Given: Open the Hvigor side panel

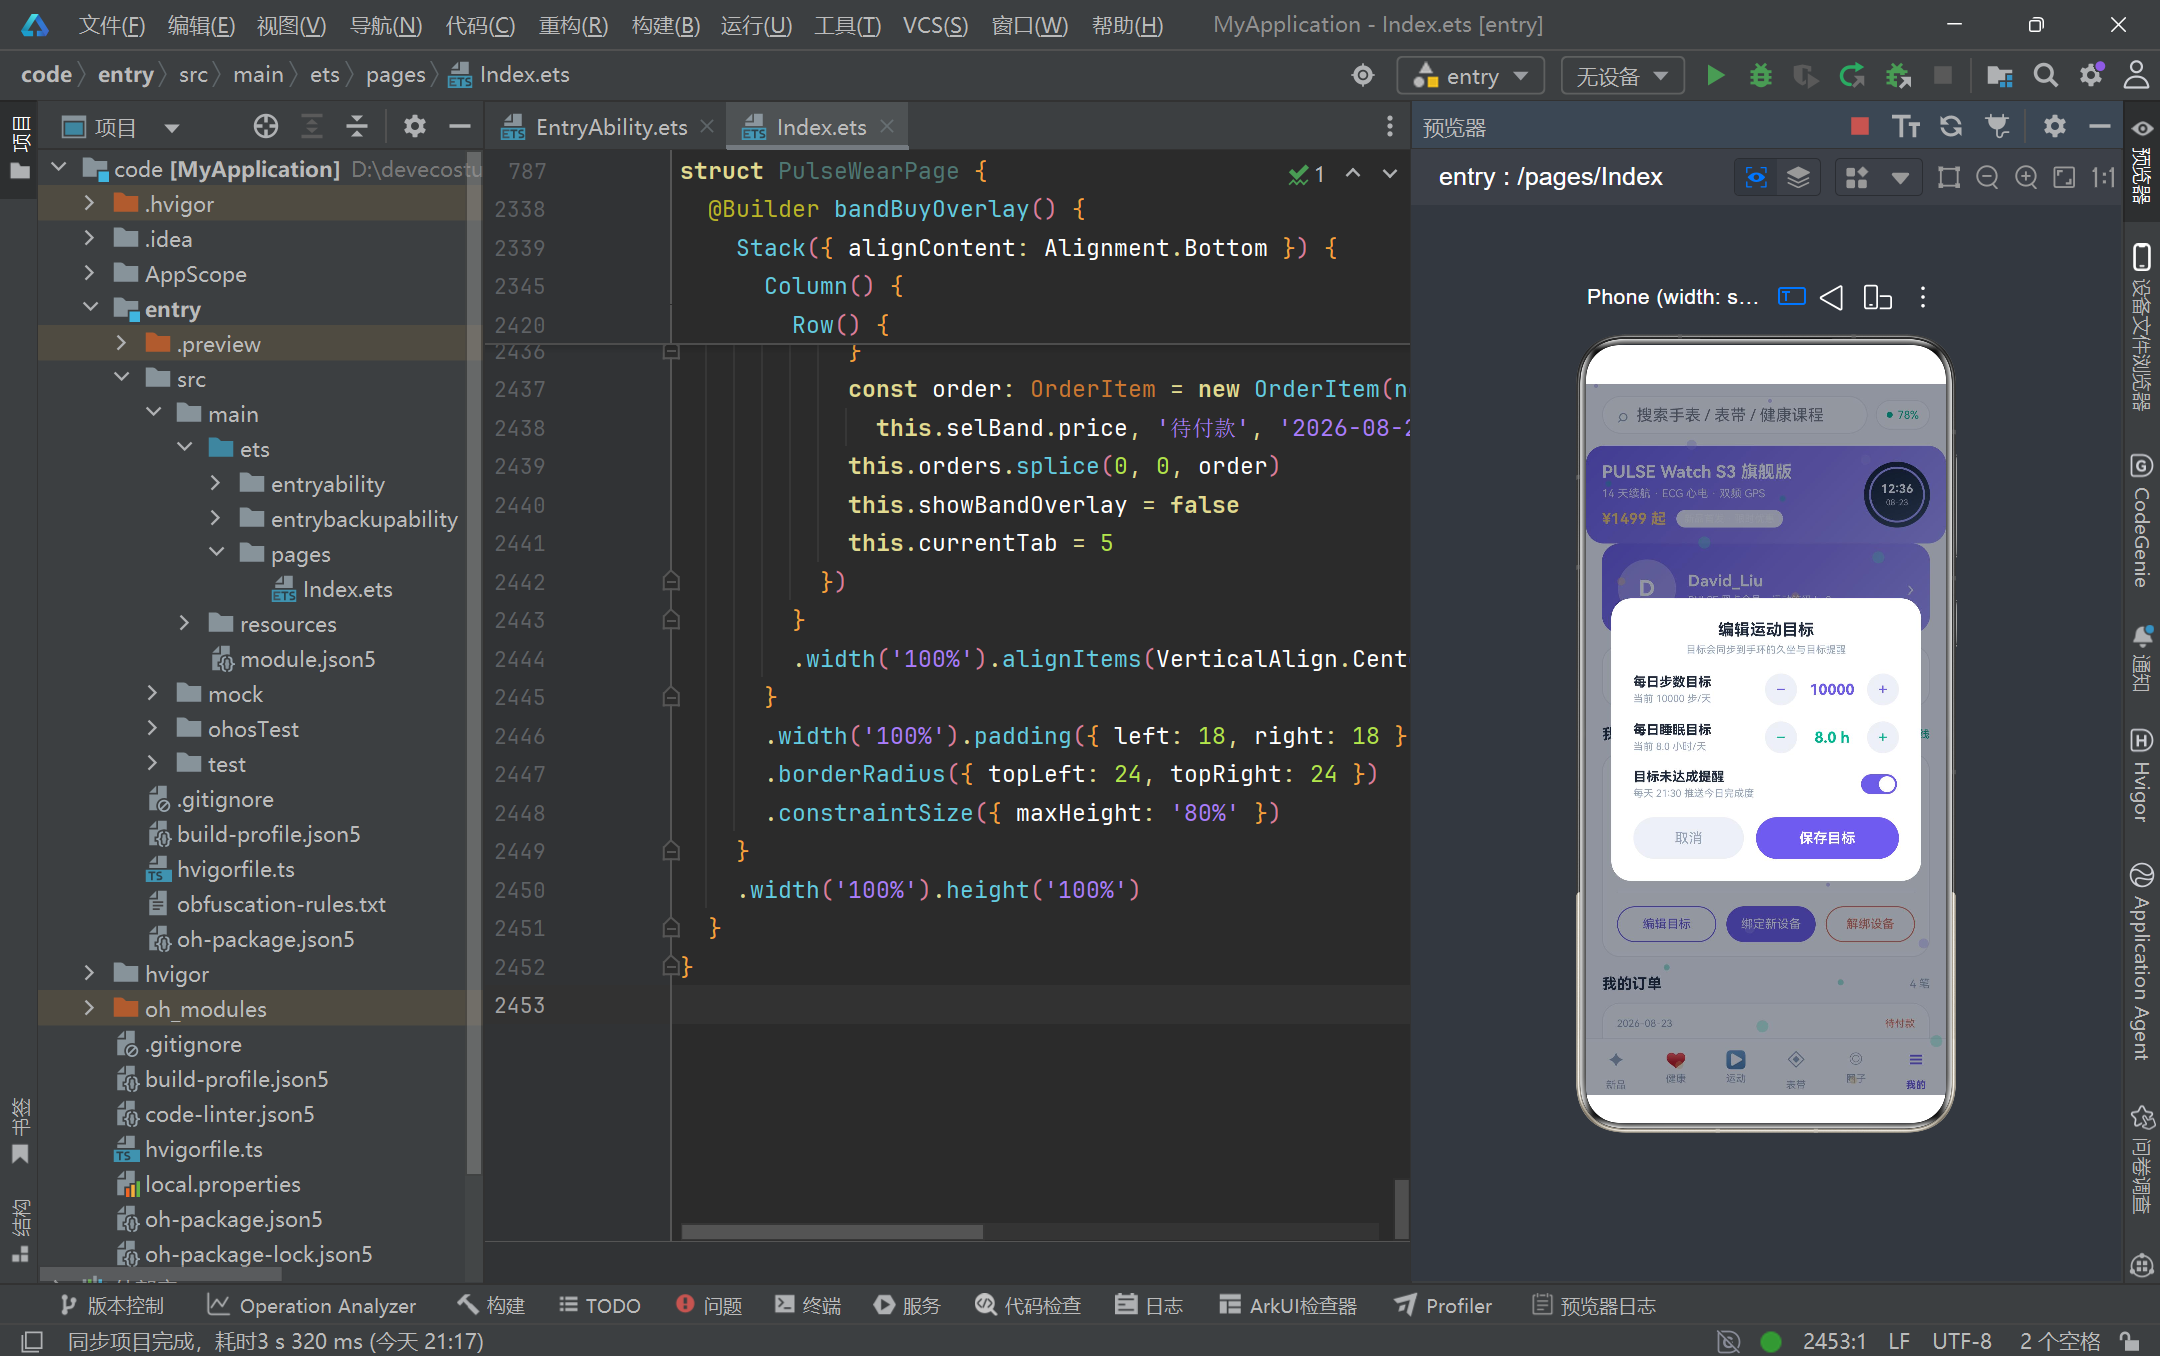Looking at the screenshot, I should point(2141,775).
